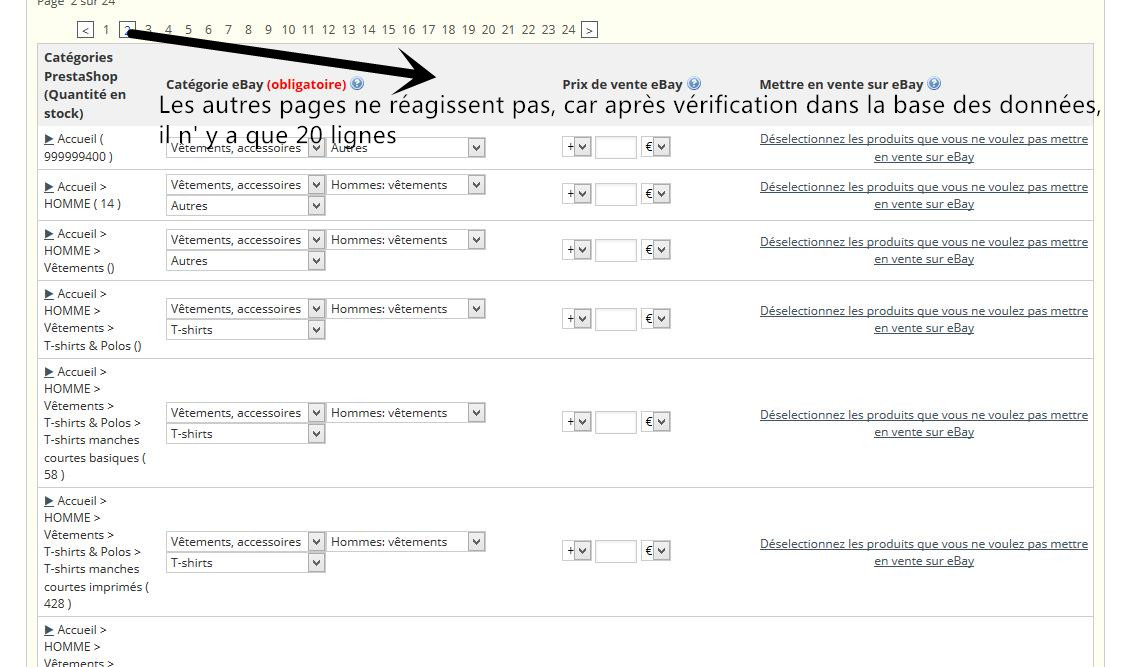Expand the Accueil (999999400) category row
Image resolution: width=1129 pixels, height=667 pixels.
coord(49,139)
